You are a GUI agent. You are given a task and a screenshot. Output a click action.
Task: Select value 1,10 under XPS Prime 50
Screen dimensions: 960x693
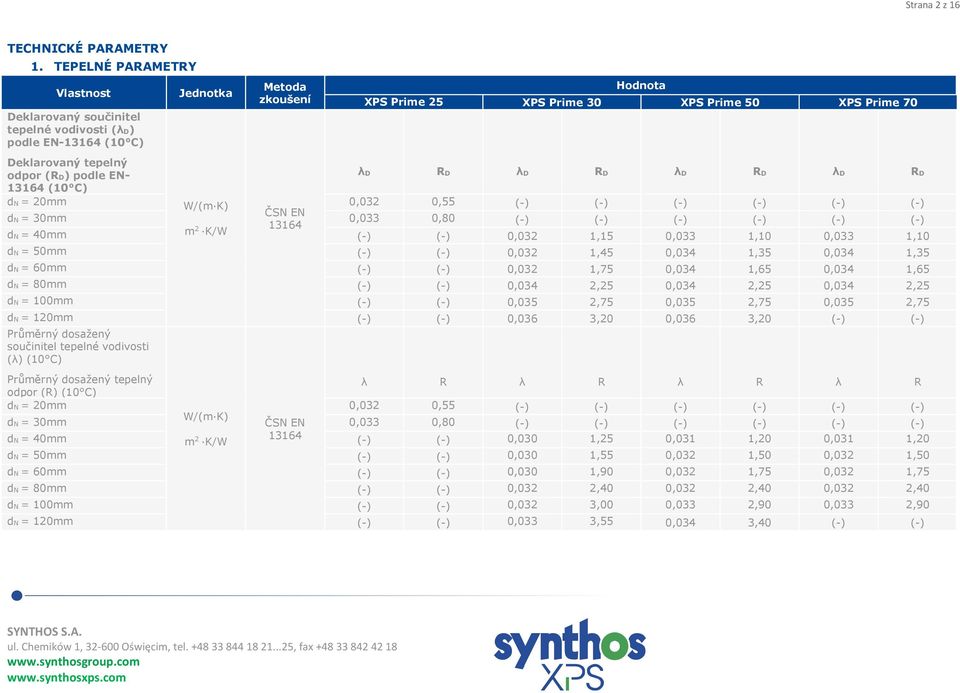759,236
